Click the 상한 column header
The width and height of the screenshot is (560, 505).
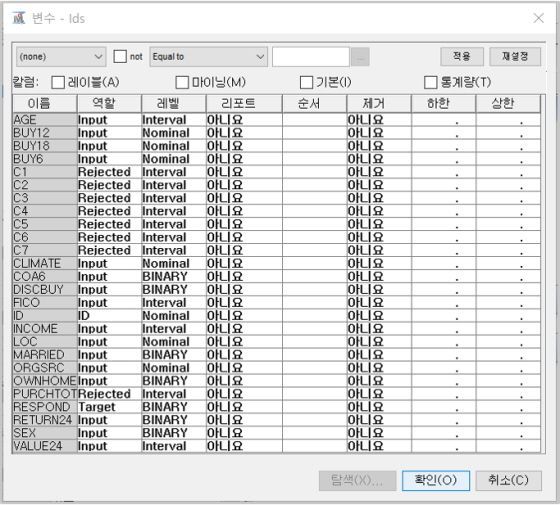pos(508,104)
